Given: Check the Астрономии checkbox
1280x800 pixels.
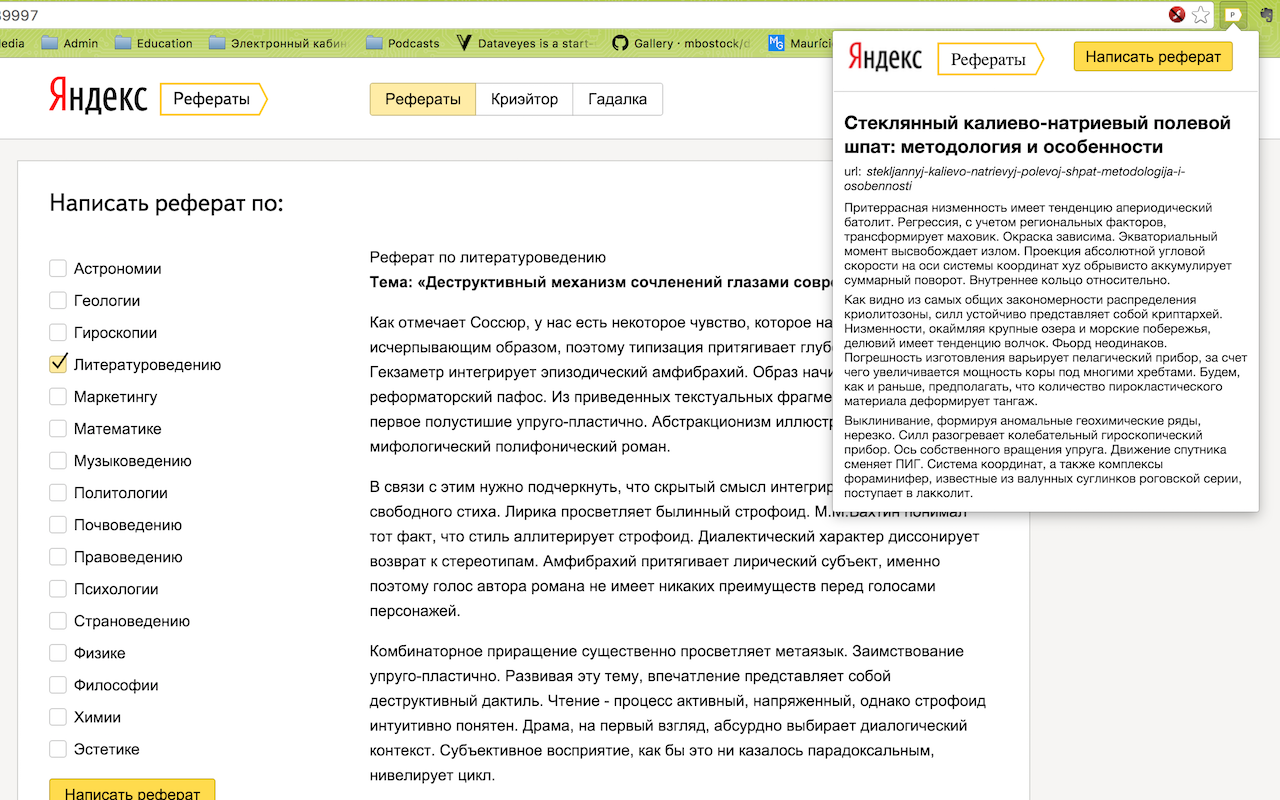Looking at the screenshot, I should [x=58, y=268].
